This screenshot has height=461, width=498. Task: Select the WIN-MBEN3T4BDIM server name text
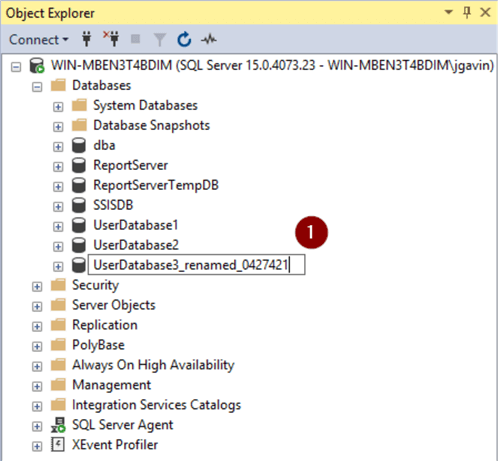[272, 65]
